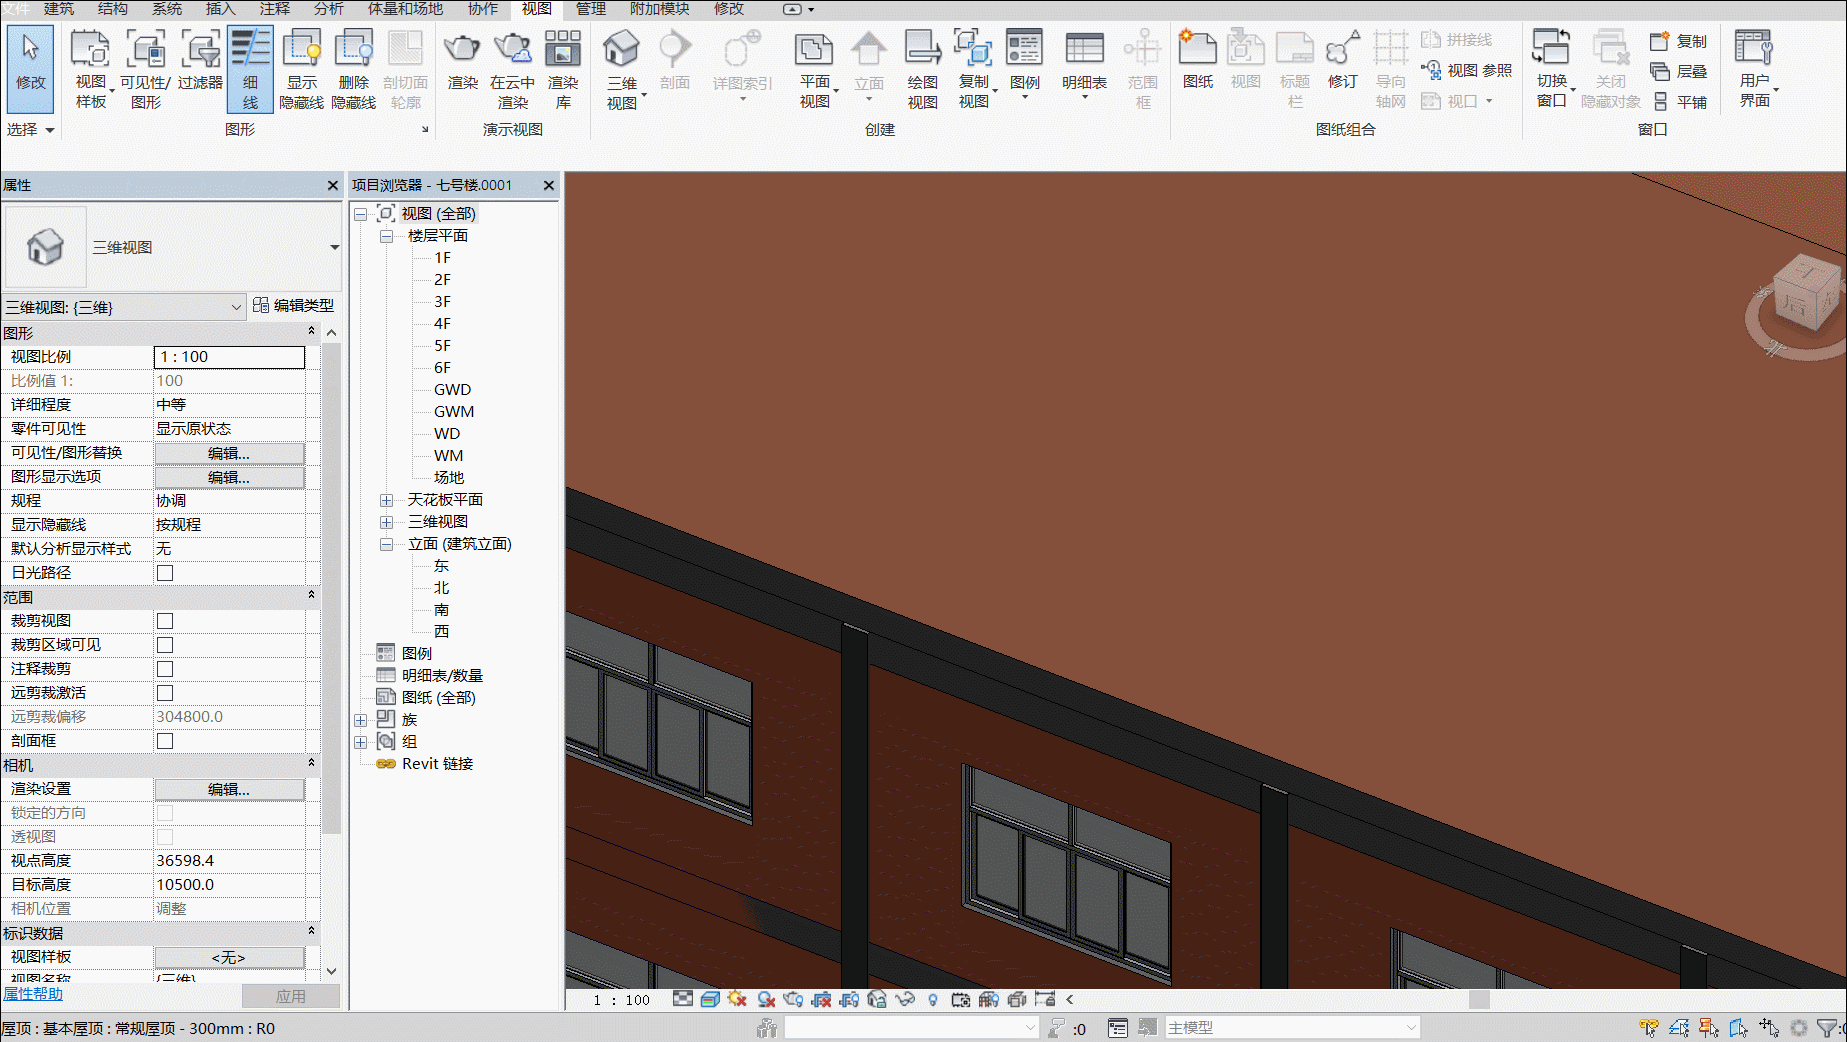Click 平面视图 (Plan Views) tool
The image size is (1847, 1042).
point(814,69)
